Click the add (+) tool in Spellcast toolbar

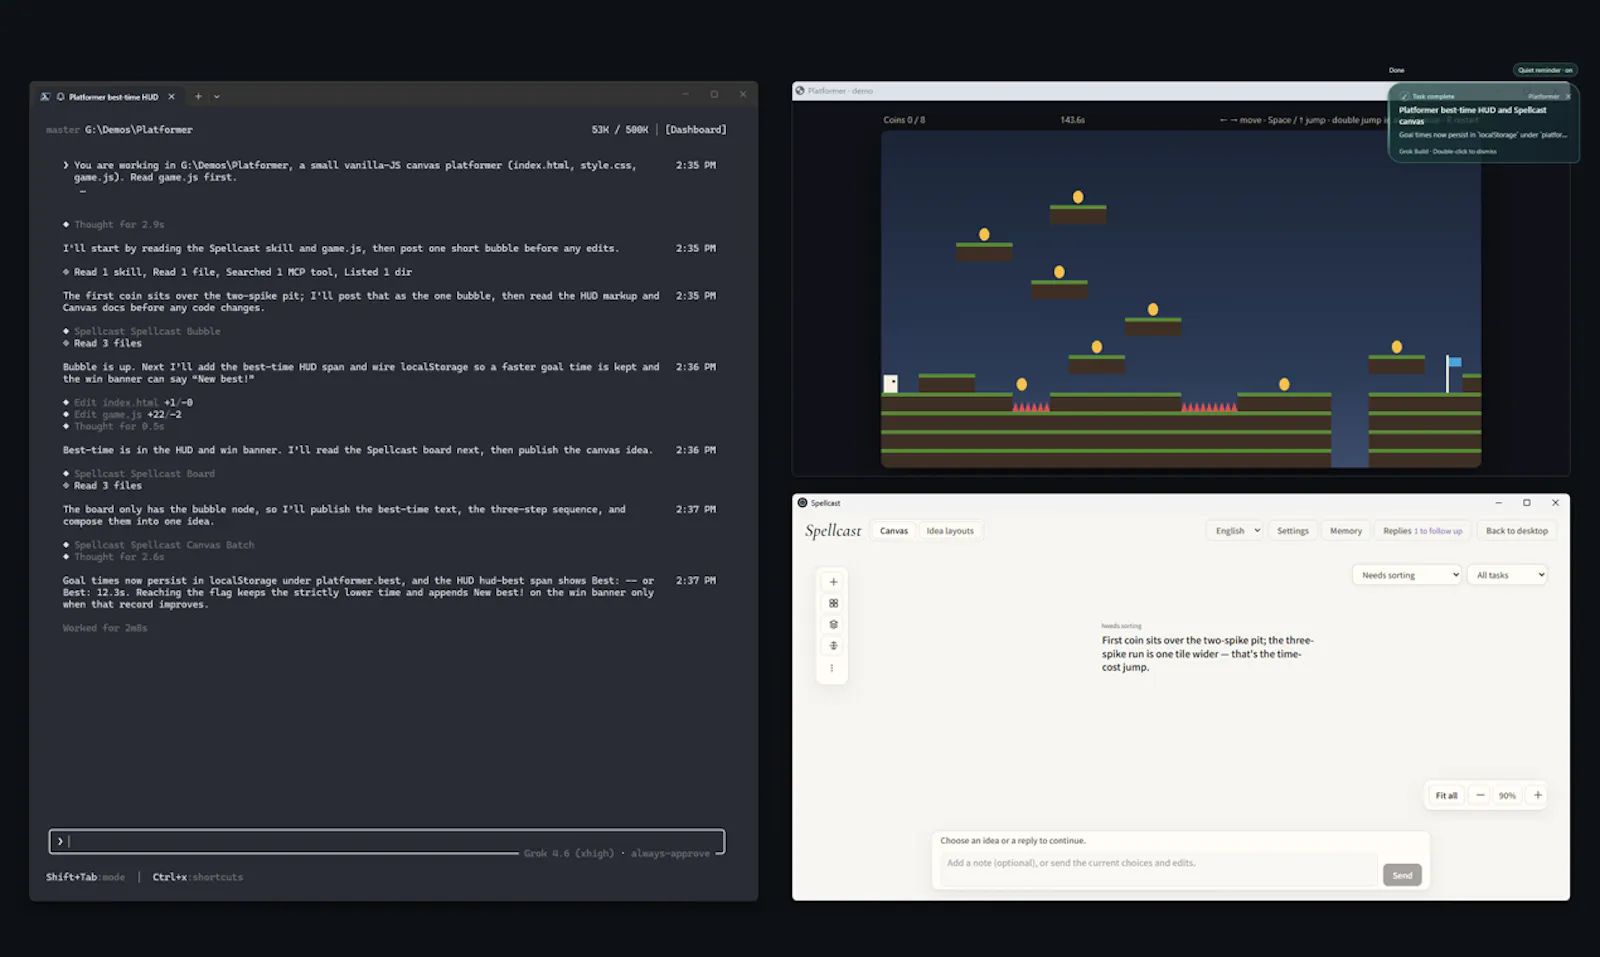point(833,582)
